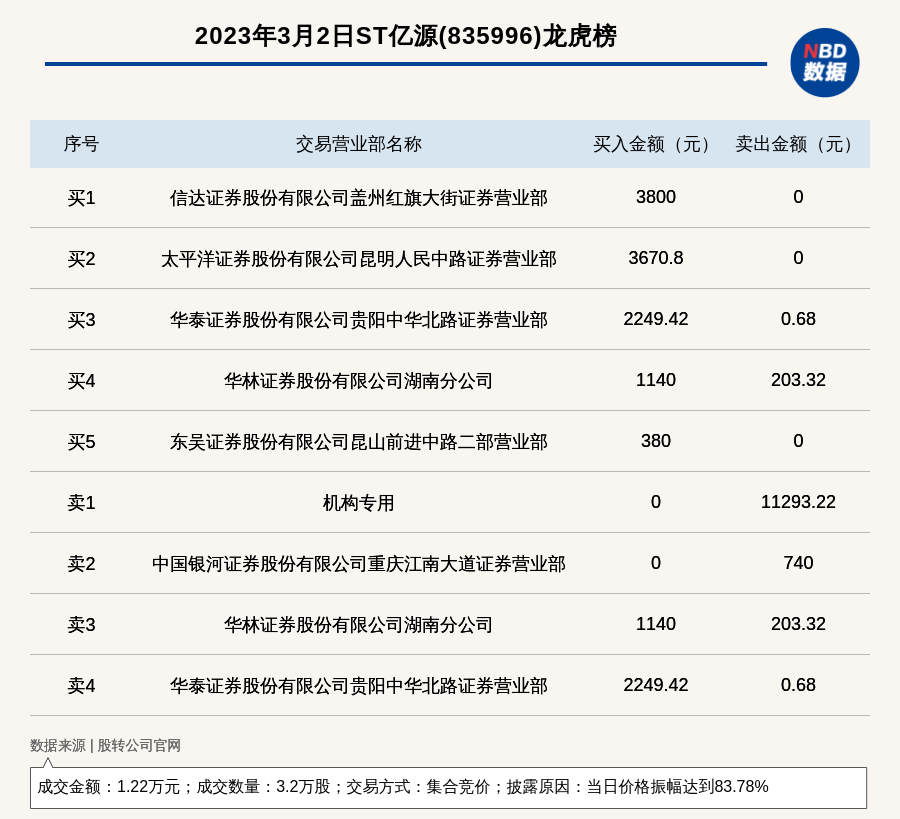Click the buy amount 3800
The width and height of the screenshot is (900, 819).
(655, 197)
